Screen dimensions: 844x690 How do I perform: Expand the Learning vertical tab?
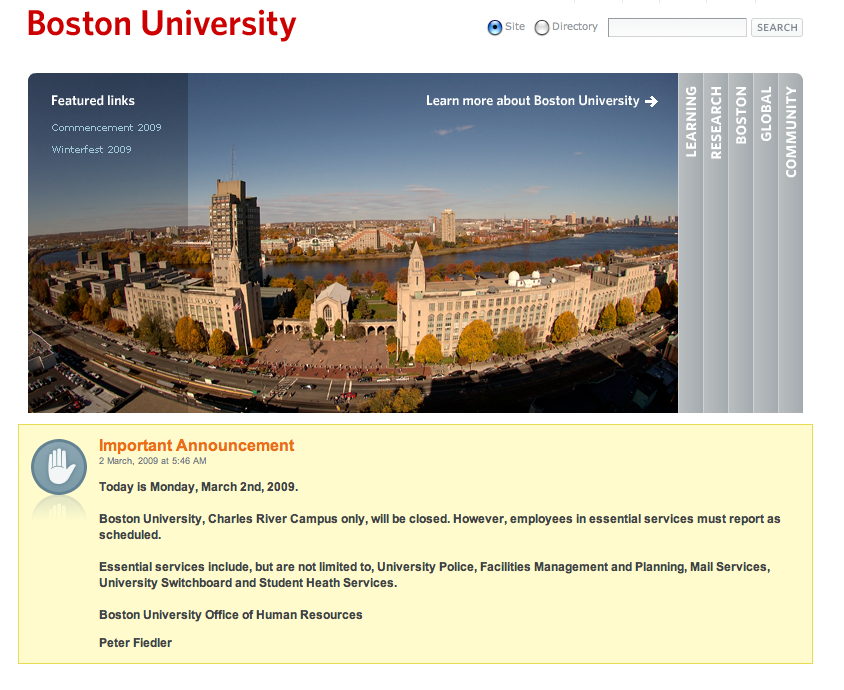(x=691, y=122)
